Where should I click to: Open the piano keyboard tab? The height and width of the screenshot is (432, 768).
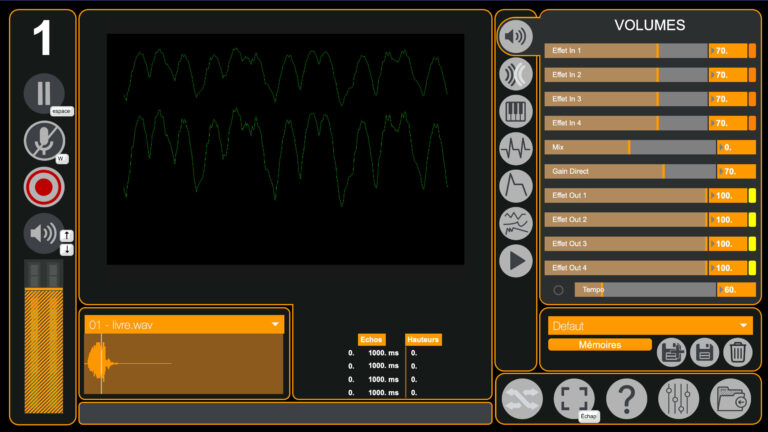click(x=516, y=111)
